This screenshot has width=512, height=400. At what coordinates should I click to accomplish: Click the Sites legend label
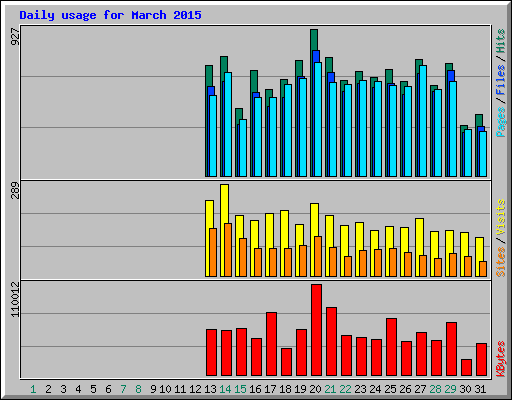[x=500, y=262]
